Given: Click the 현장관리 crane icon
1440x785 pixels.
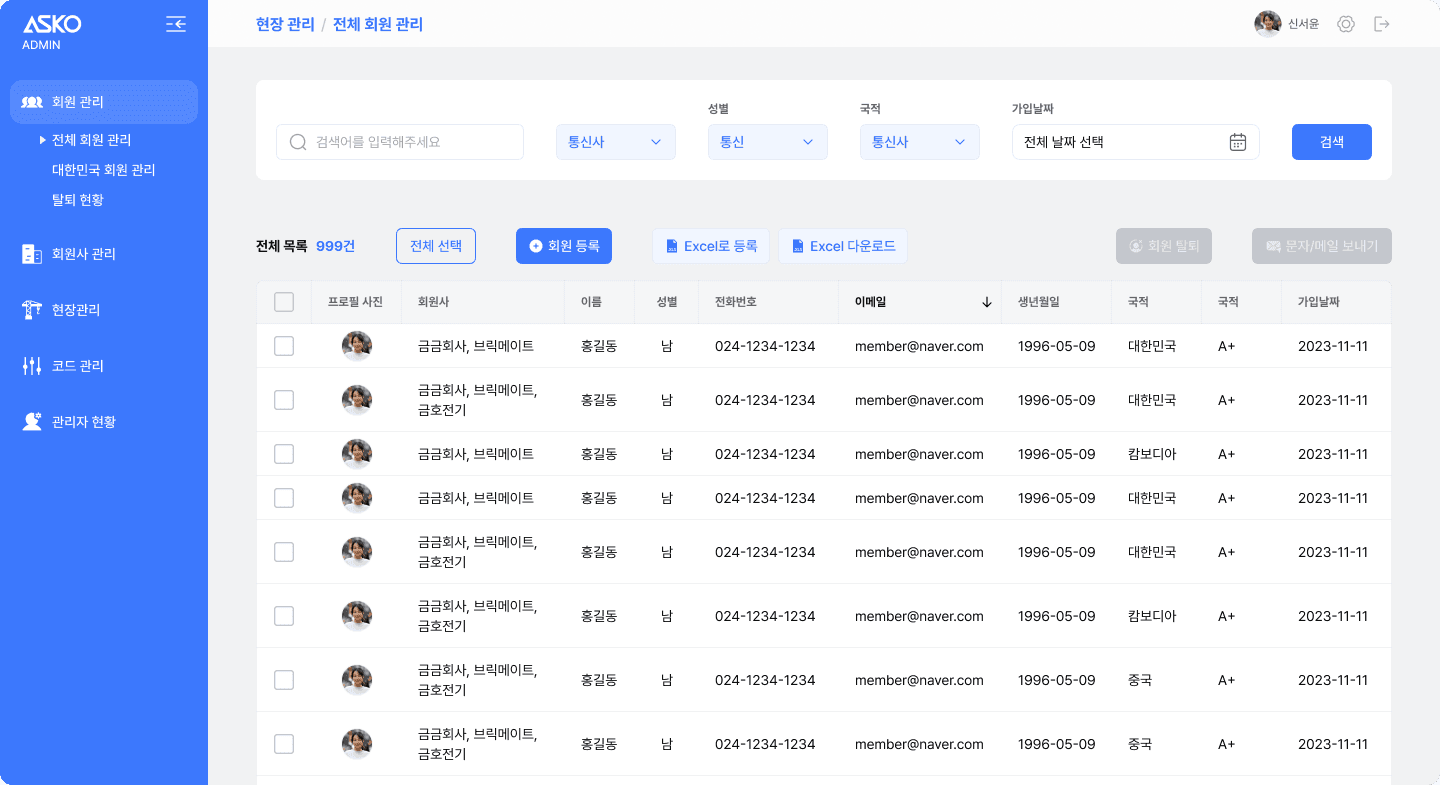Looking at the screenshot, I should pos(32,310).
